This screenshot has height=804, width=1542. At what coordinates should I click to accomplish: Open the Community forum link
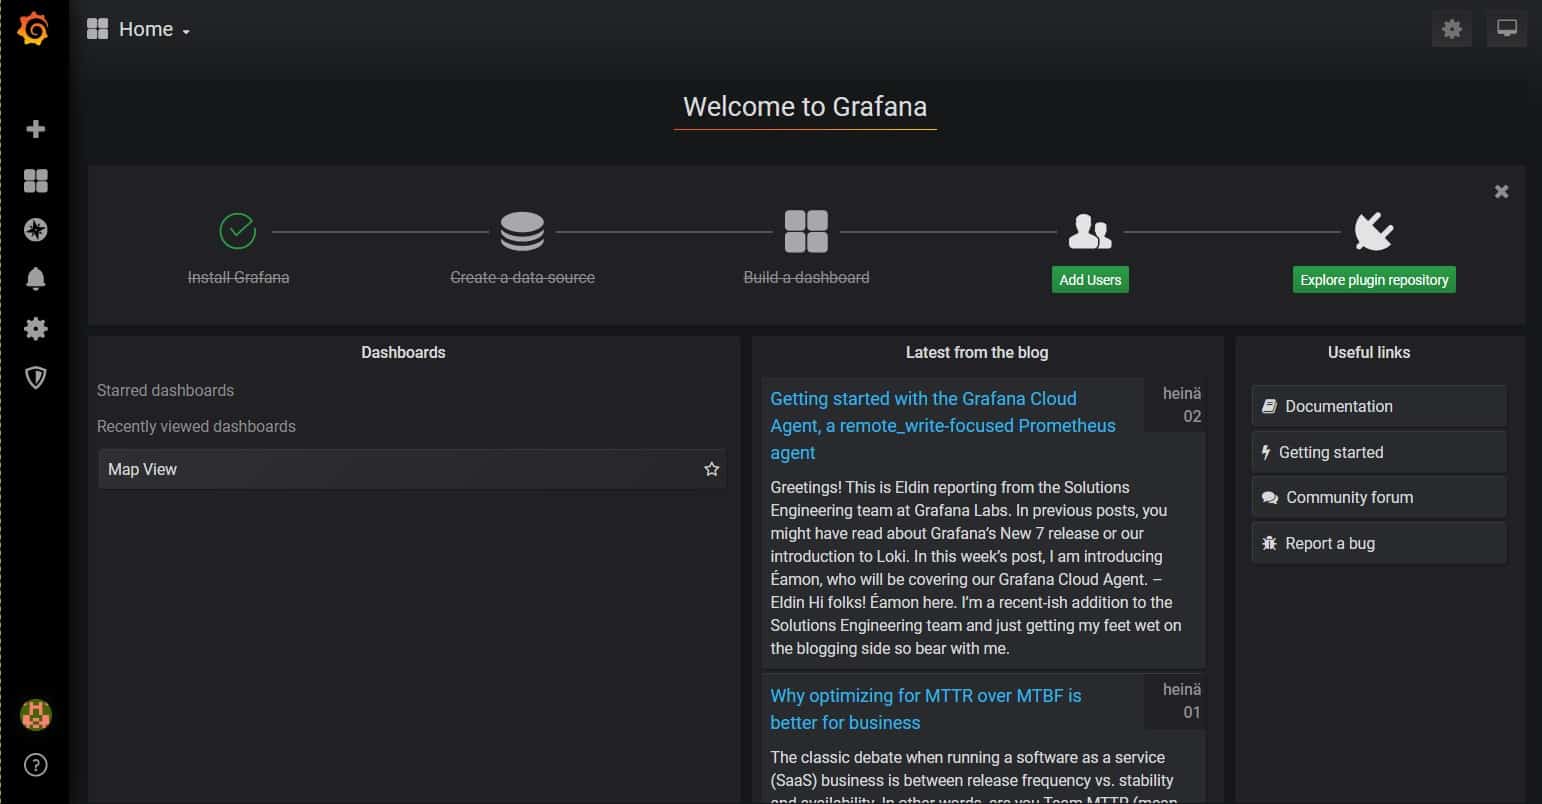[x=1378, y=497]
